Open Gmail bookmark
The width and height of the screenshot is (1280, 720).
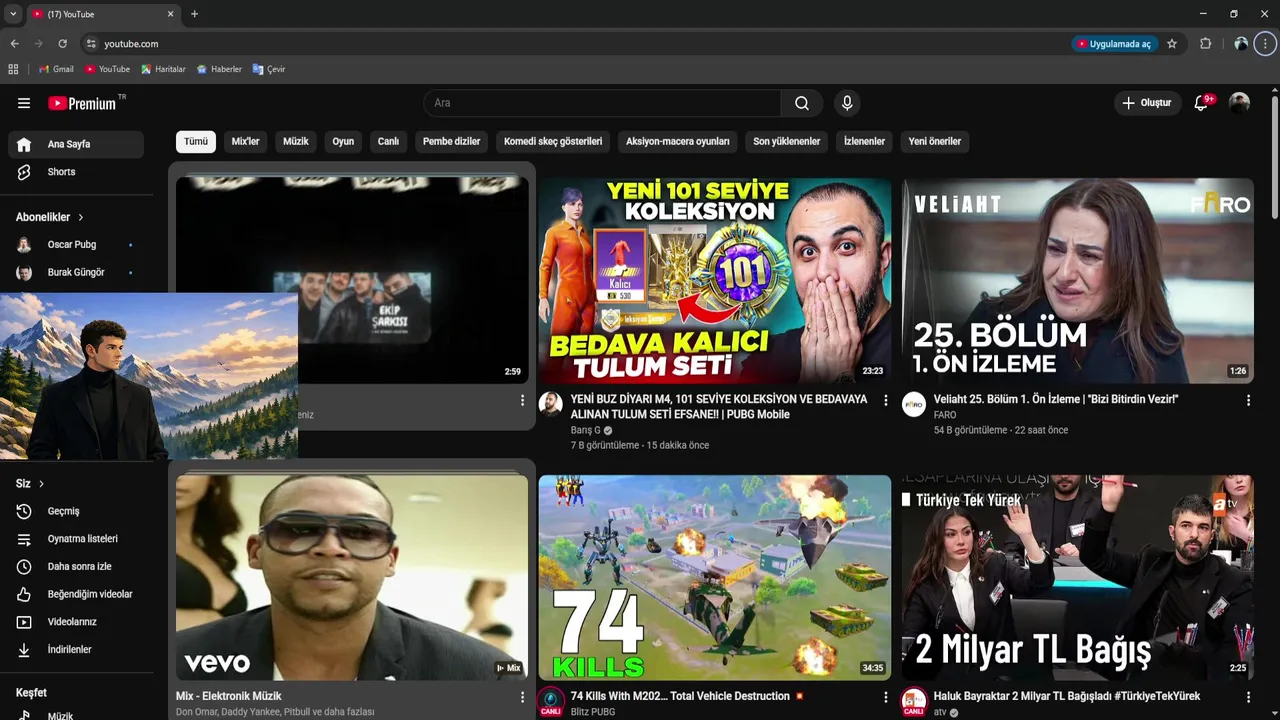click(x=56, y=69)
